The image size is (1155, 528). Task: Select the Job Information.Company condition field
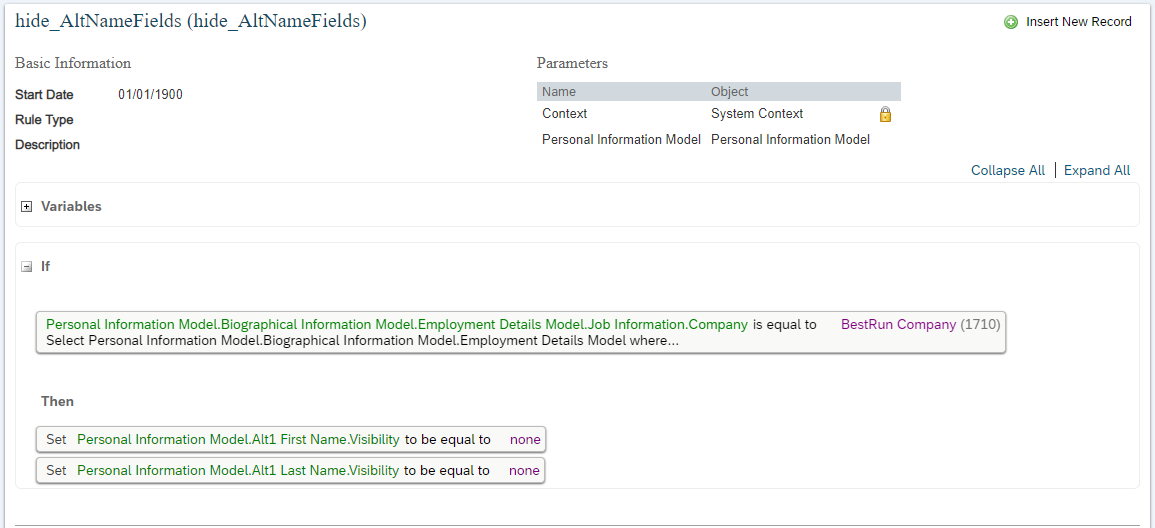(396, 324)
